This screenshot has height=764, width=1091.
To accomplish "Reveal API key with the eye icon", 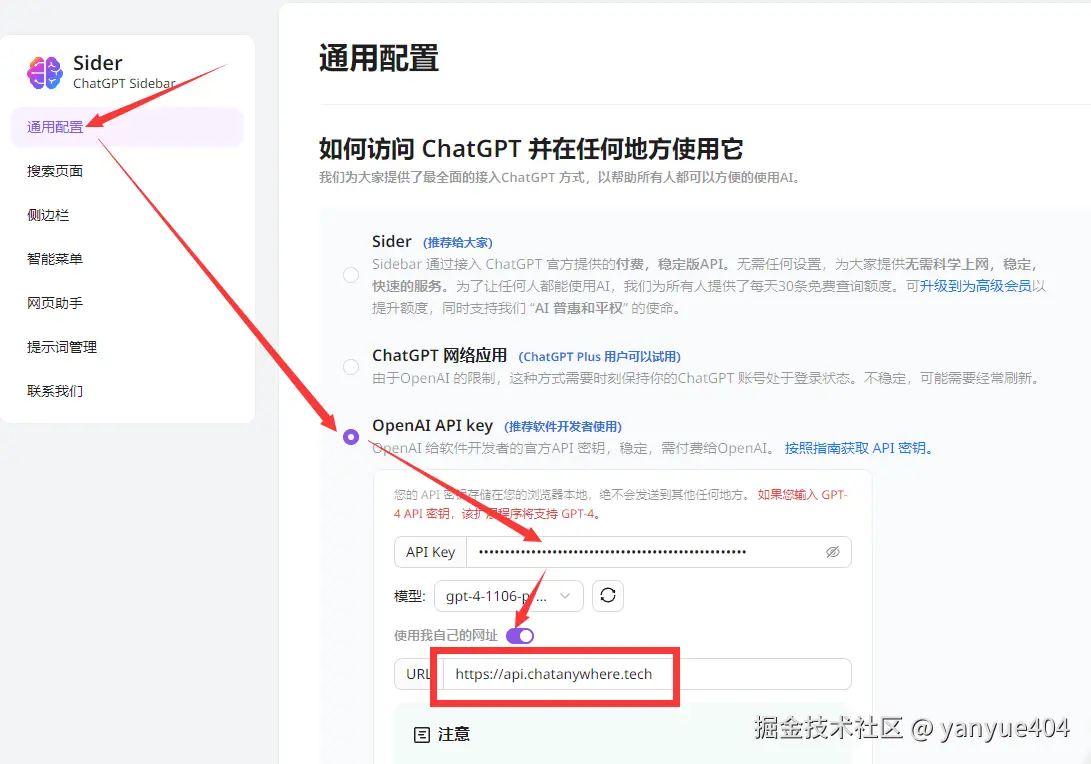I will click(x=832, y=552).
